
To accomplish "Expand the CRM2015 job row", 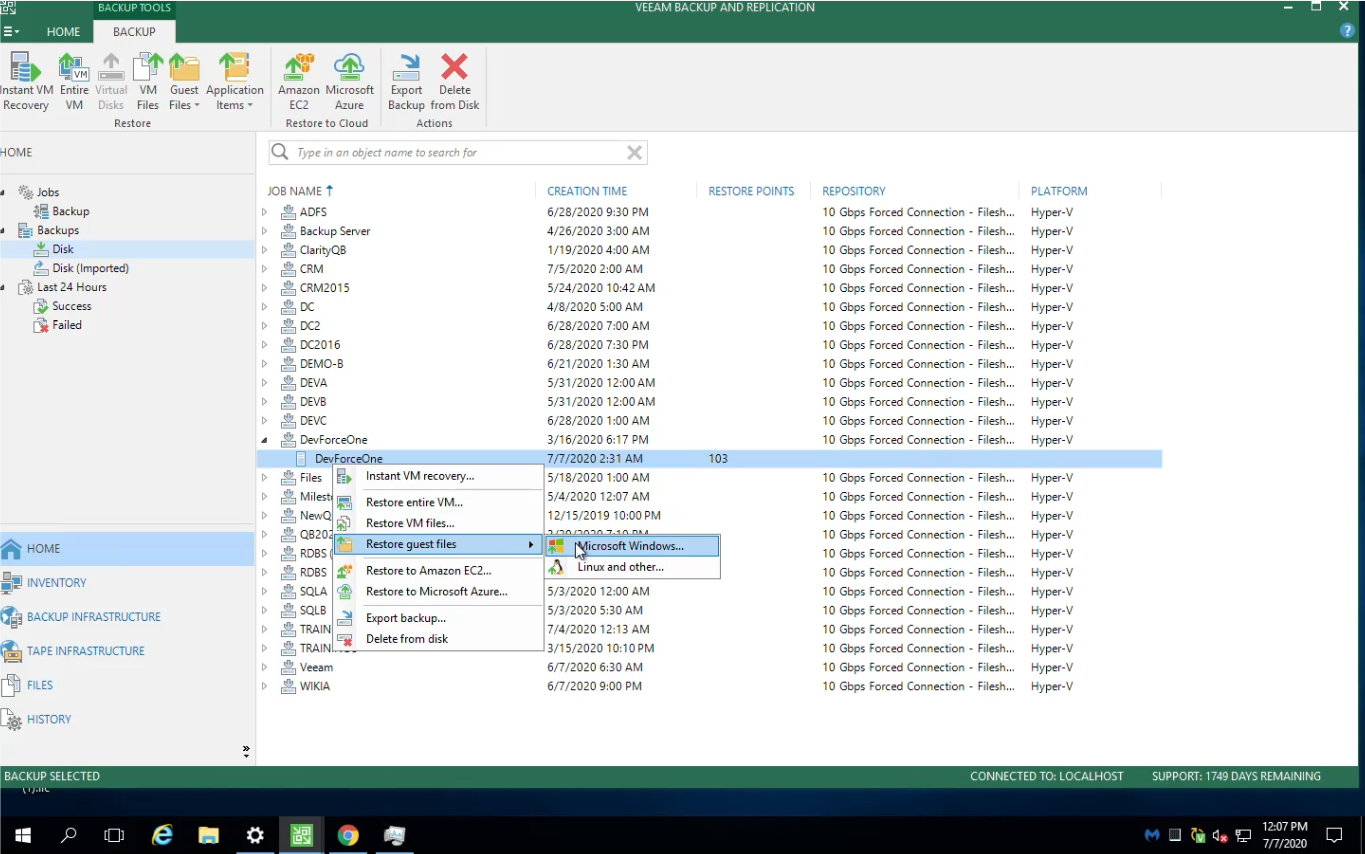I will coord(265,288).
